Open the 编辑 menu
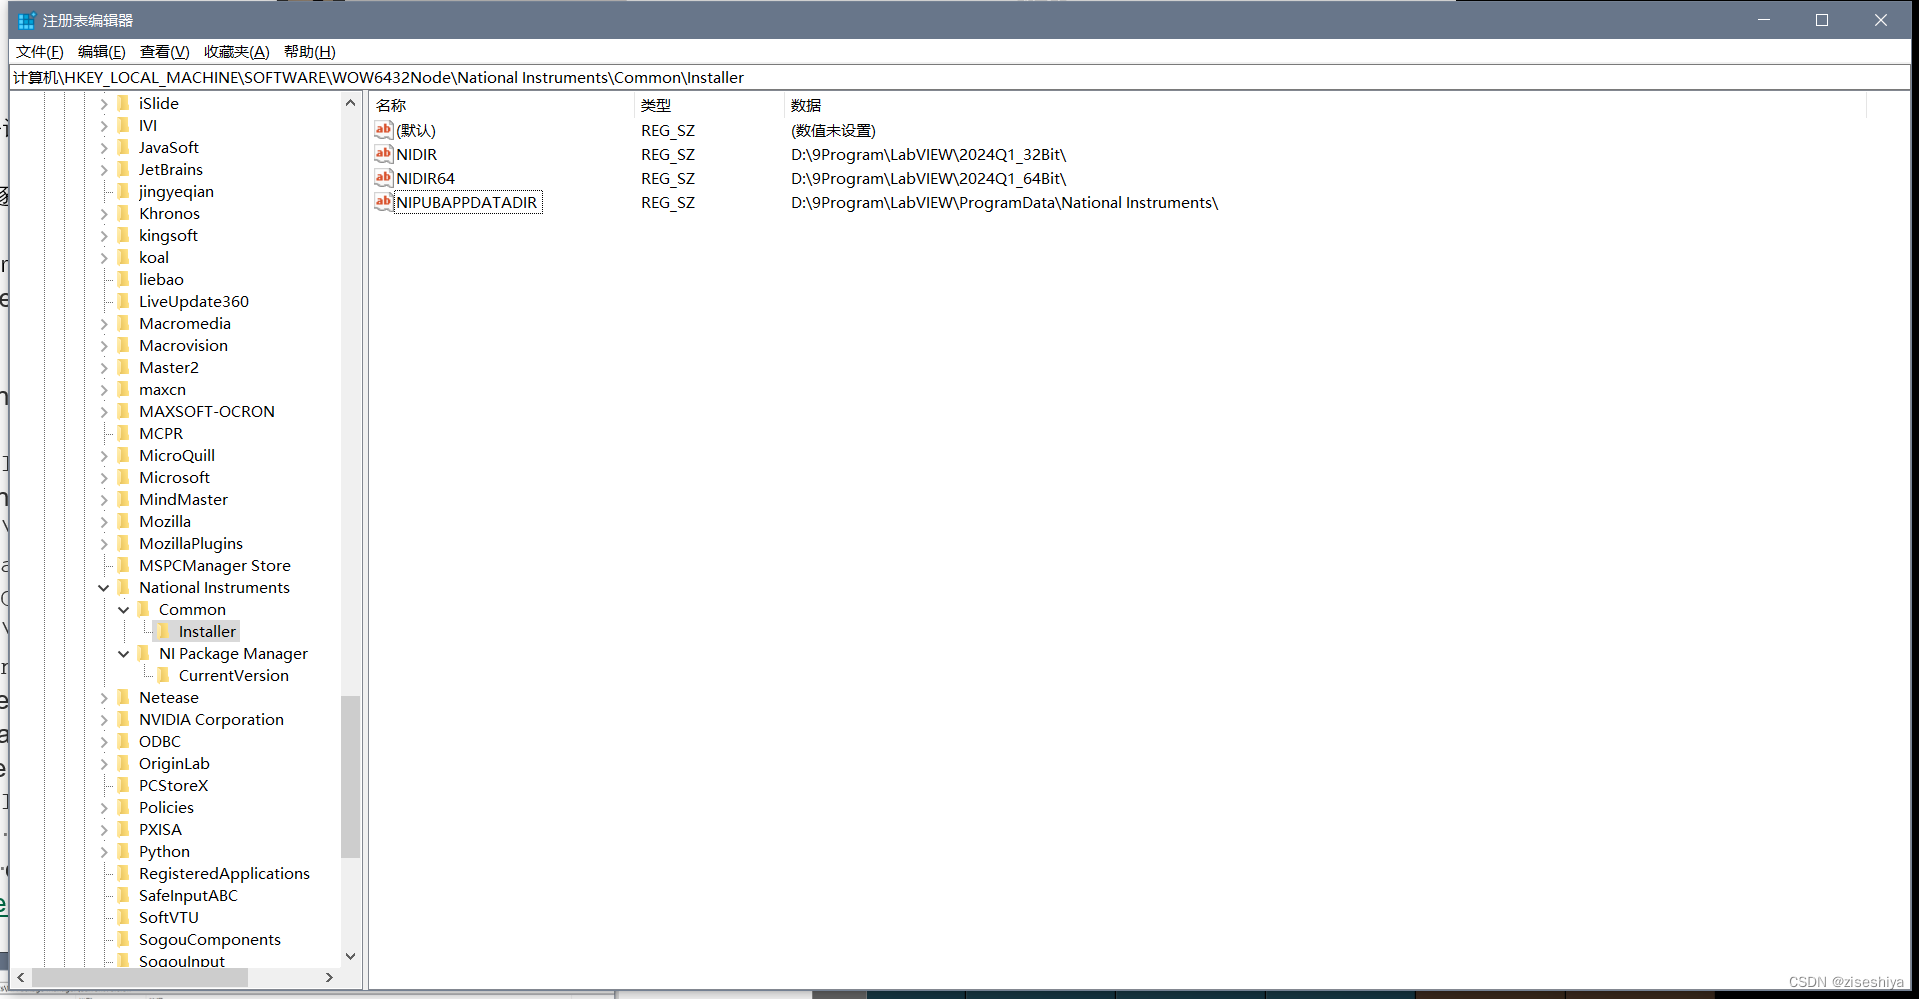This screenshot has height=999, width=1919. point(100,51)
